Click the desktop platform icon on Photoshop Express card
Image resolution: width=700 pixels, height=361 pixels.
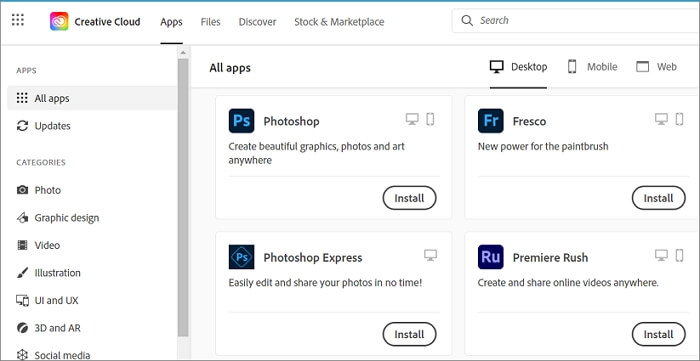coord(430,255)
